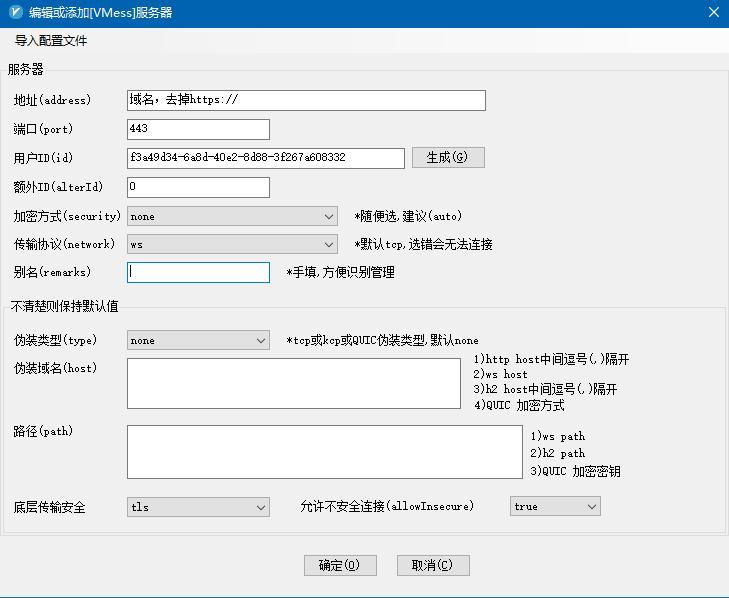
Task: Expand the 伪装类型(type) dropdown
Action: 198,340
